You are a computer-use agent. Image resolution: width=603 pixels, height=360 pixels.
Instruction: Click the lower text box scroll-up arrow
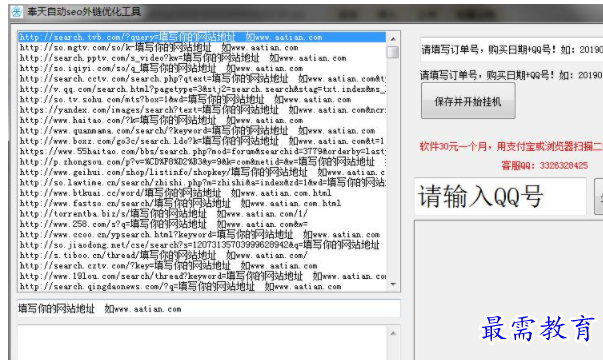(393, 333)
